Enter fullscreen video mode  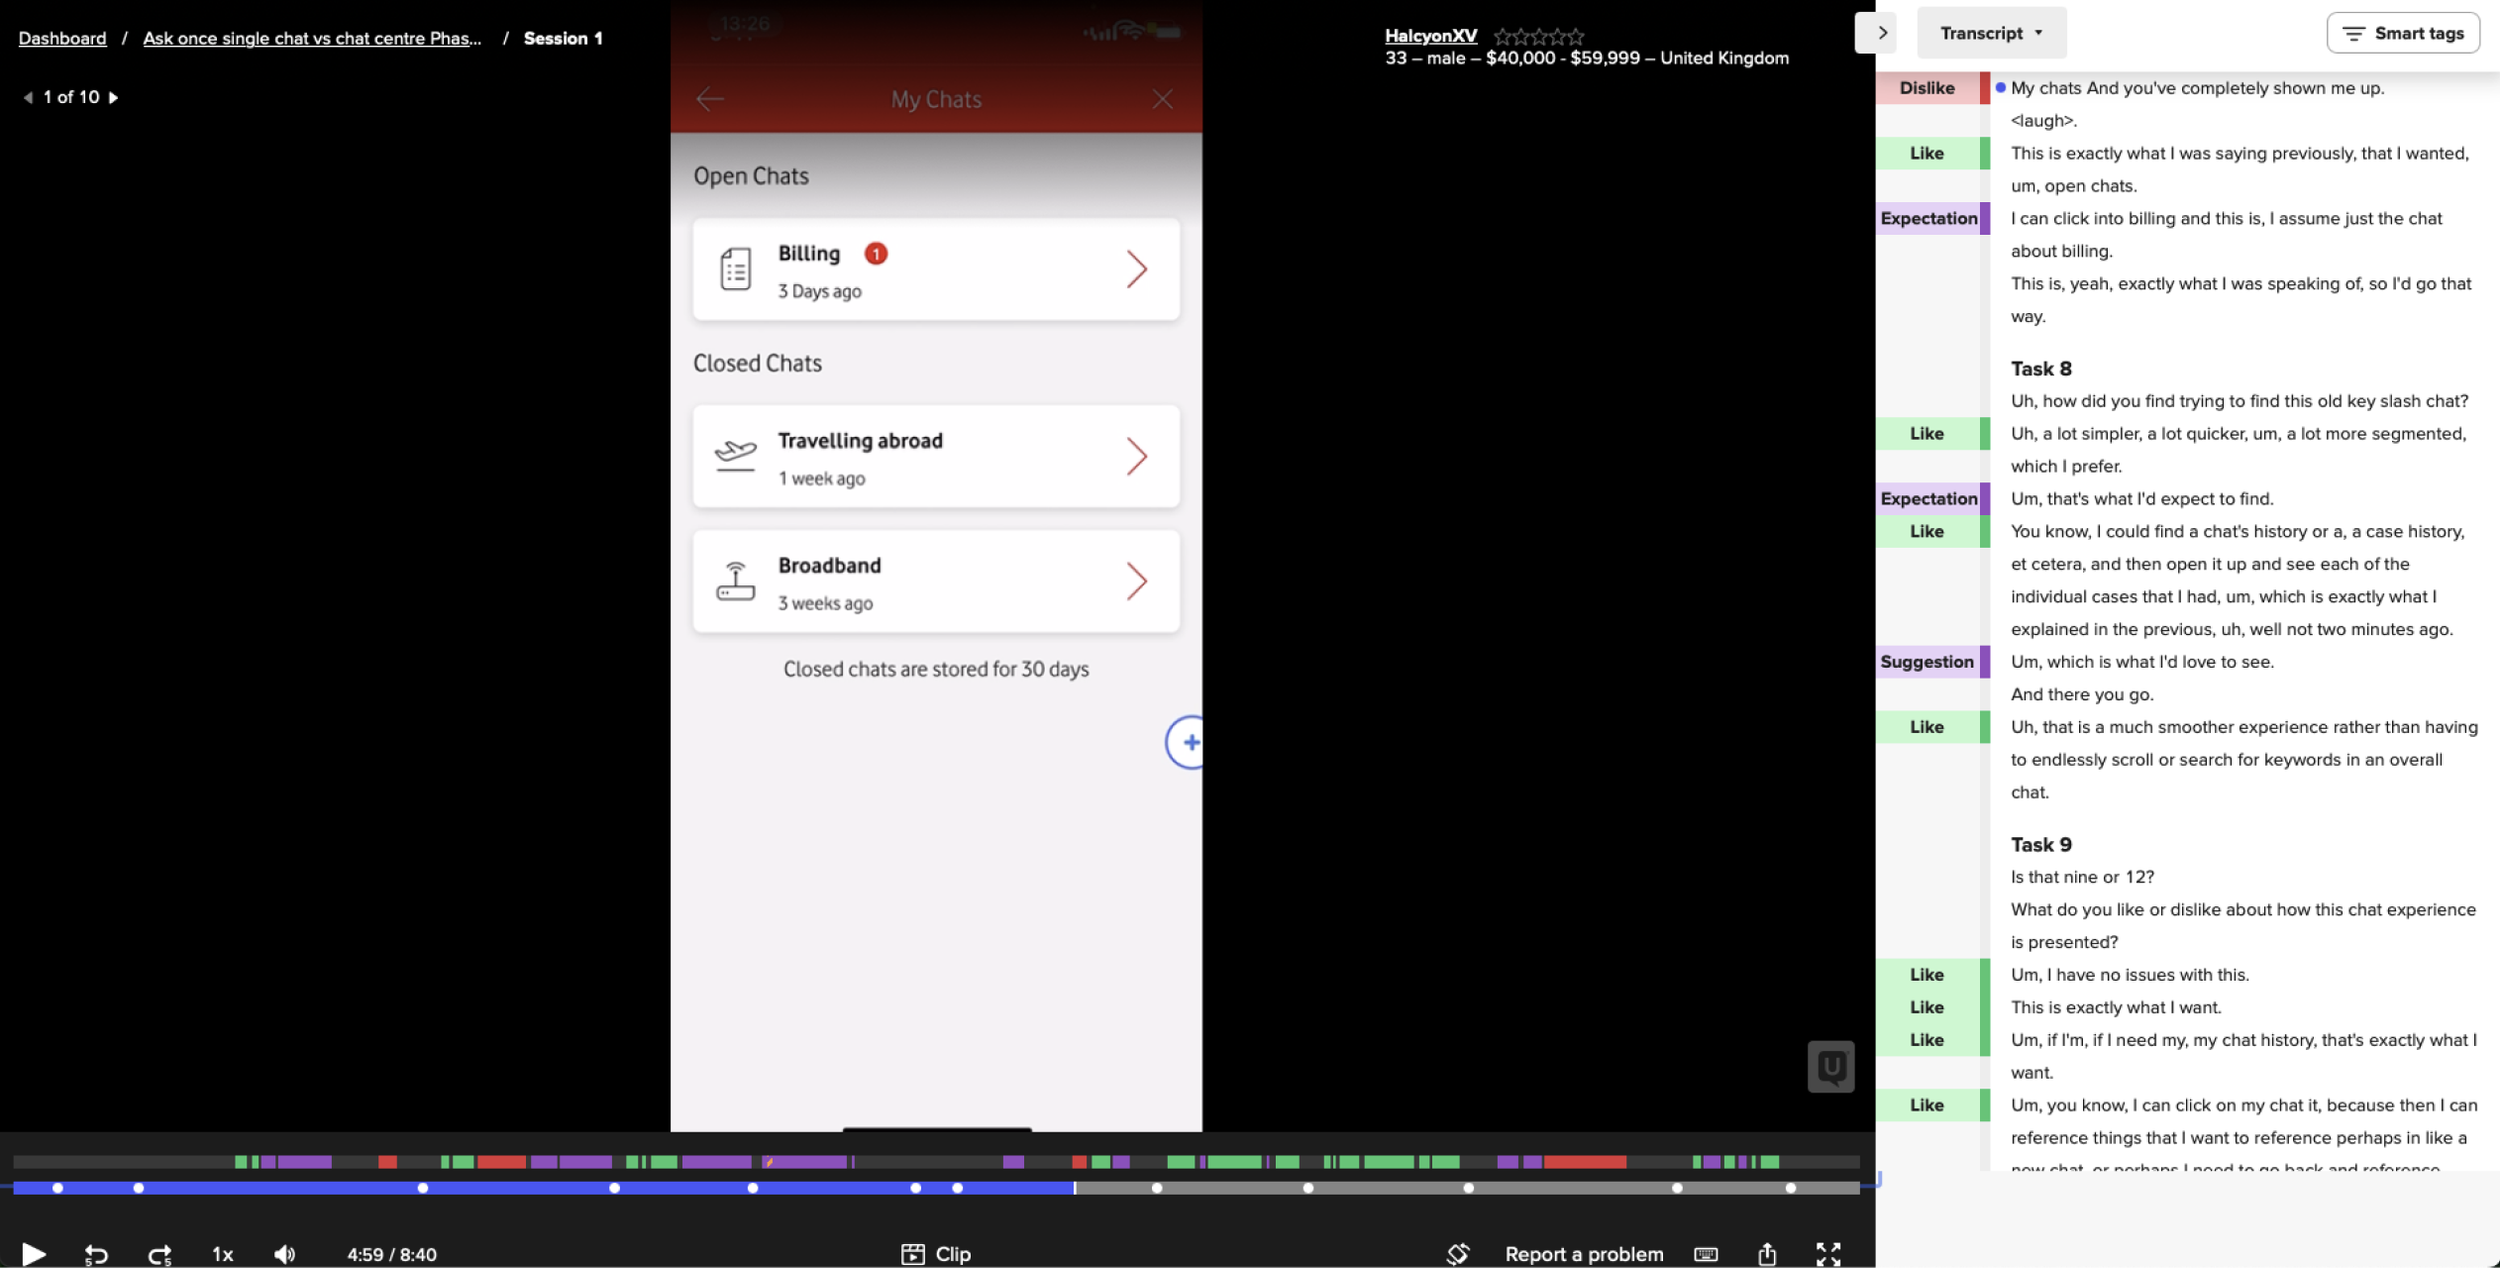coord(1828,1254)
